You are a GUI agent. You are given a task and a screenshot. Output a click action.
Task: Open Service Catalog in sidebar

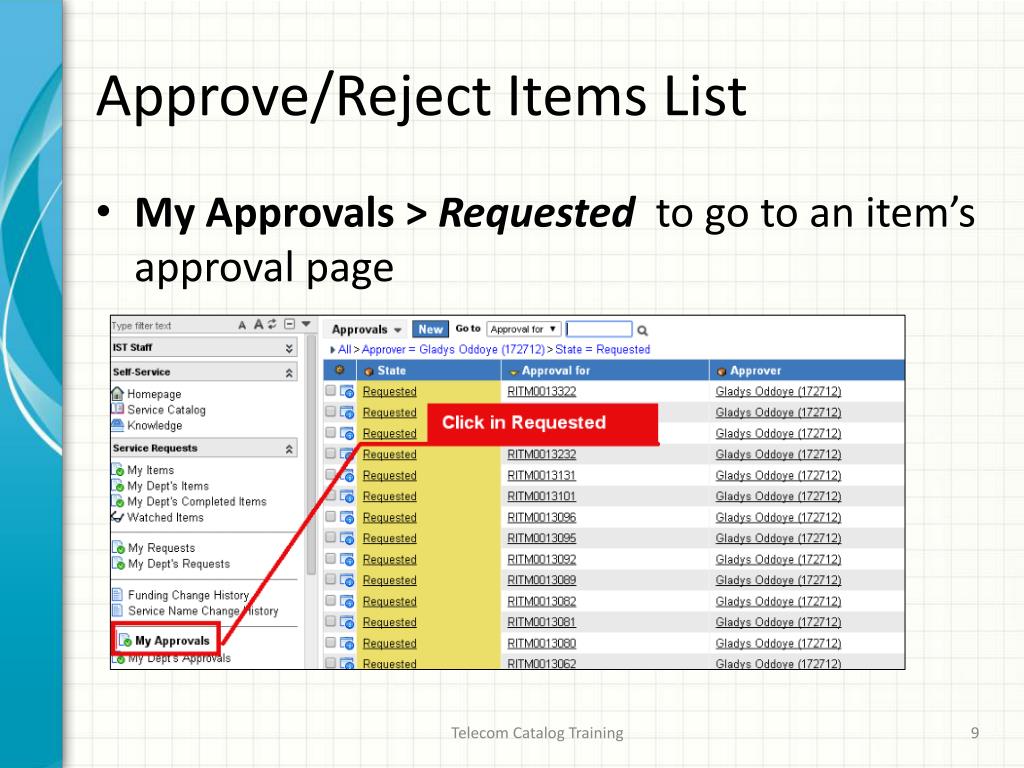[167, 410]
